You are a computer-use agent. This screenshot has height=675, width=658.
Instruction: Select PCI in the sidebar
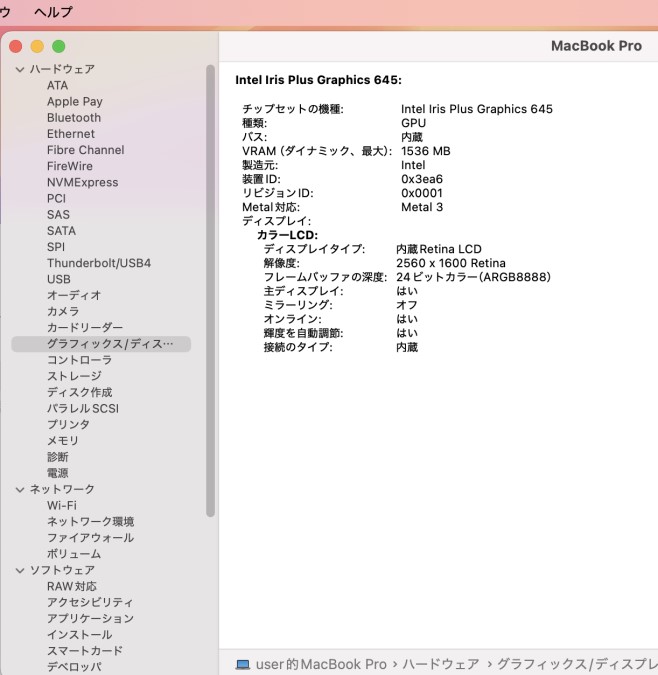point(56,198)
